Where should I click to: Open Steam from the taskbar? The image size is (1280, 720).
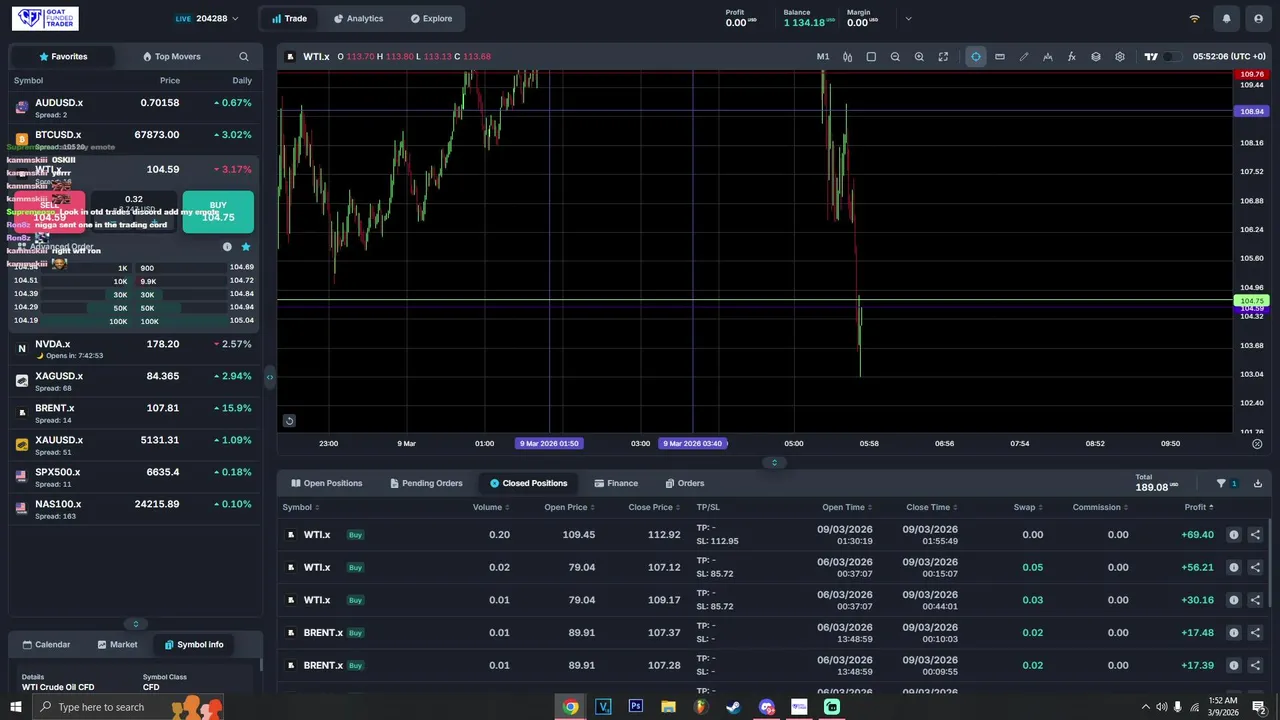(733, 707)
